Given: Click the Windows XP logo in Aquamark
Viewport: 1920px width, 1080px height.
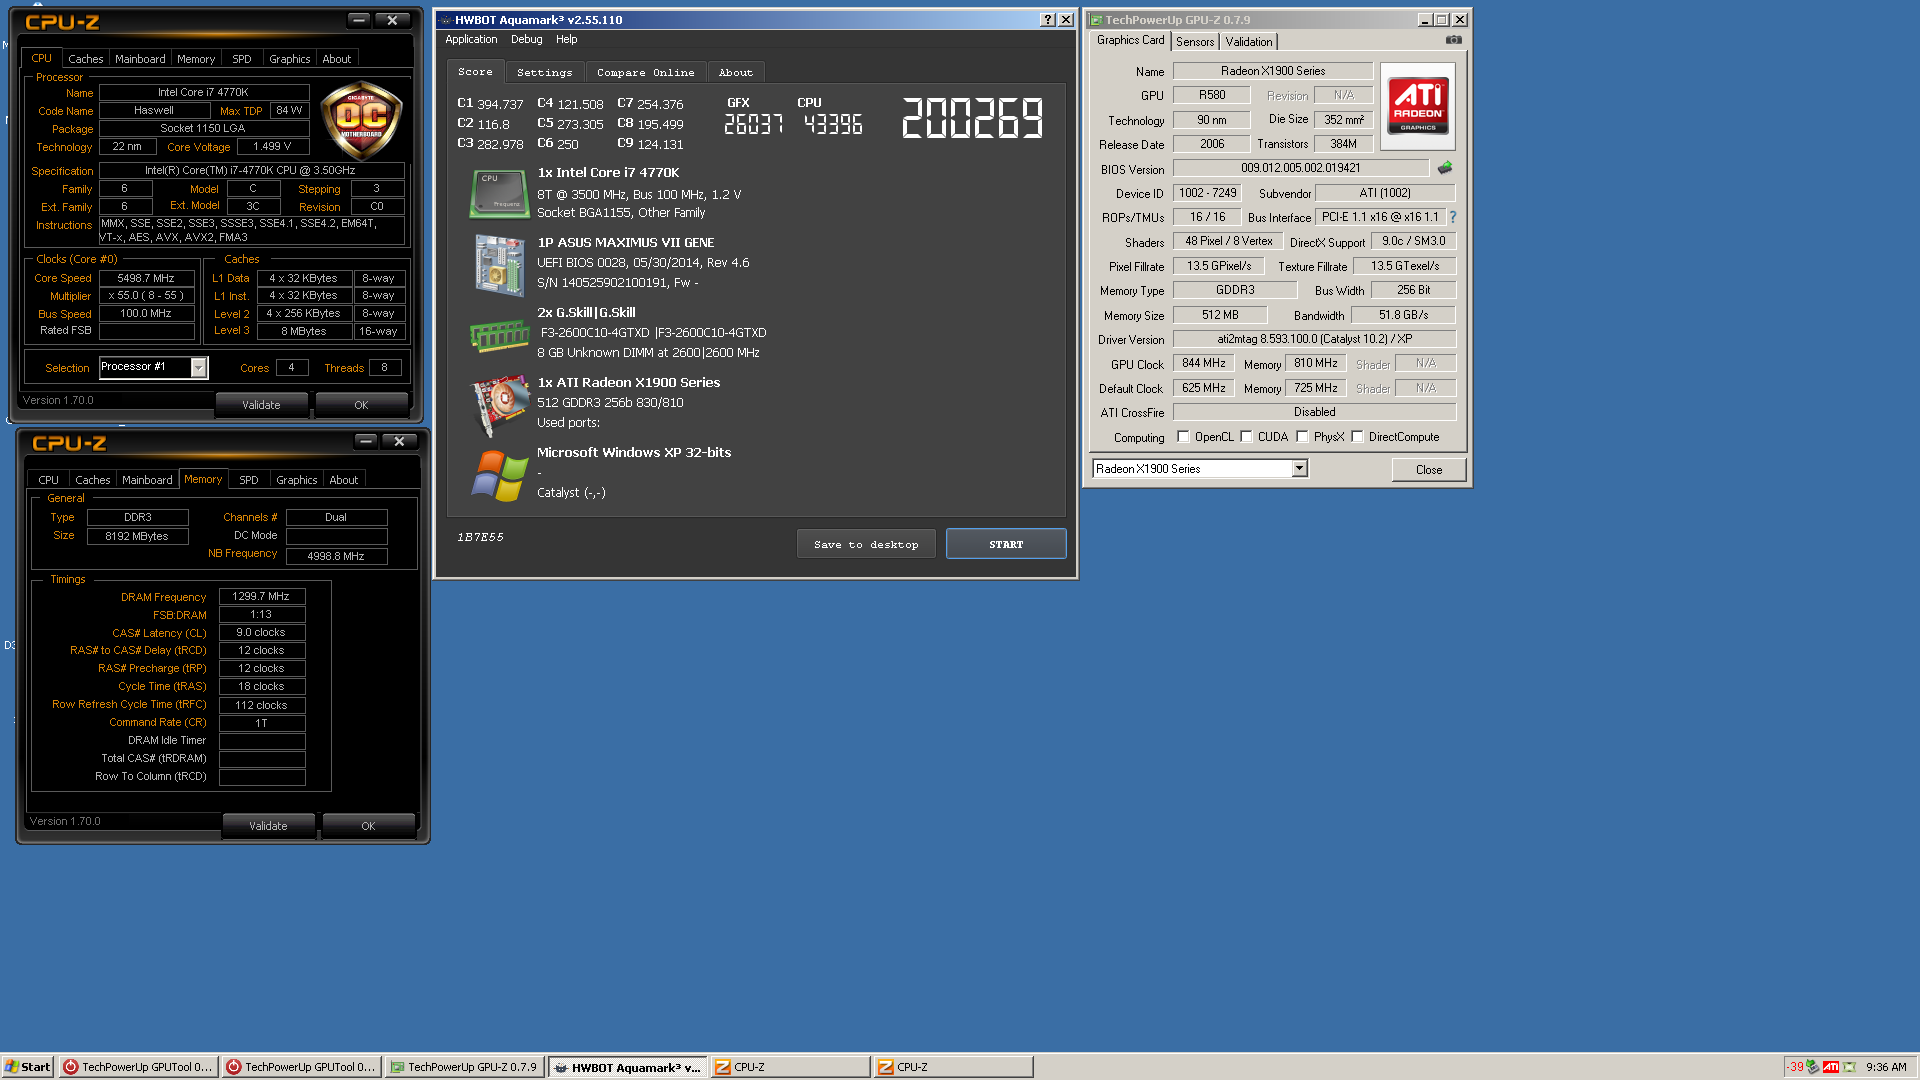Looking at the screenshot, I should tap(499, 475).
